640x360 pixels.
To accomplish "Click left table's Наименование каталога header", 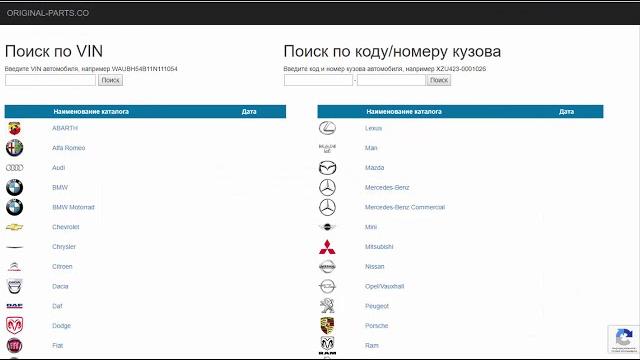I will (x=91, y=111).
